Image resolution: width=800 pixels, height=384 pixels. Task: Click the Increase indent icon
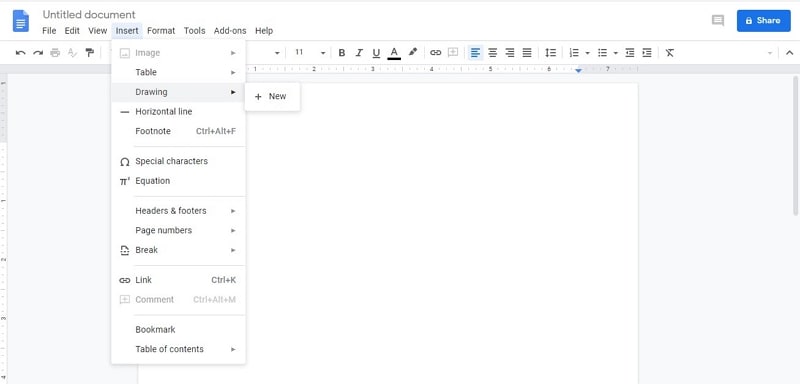point(647,53)
